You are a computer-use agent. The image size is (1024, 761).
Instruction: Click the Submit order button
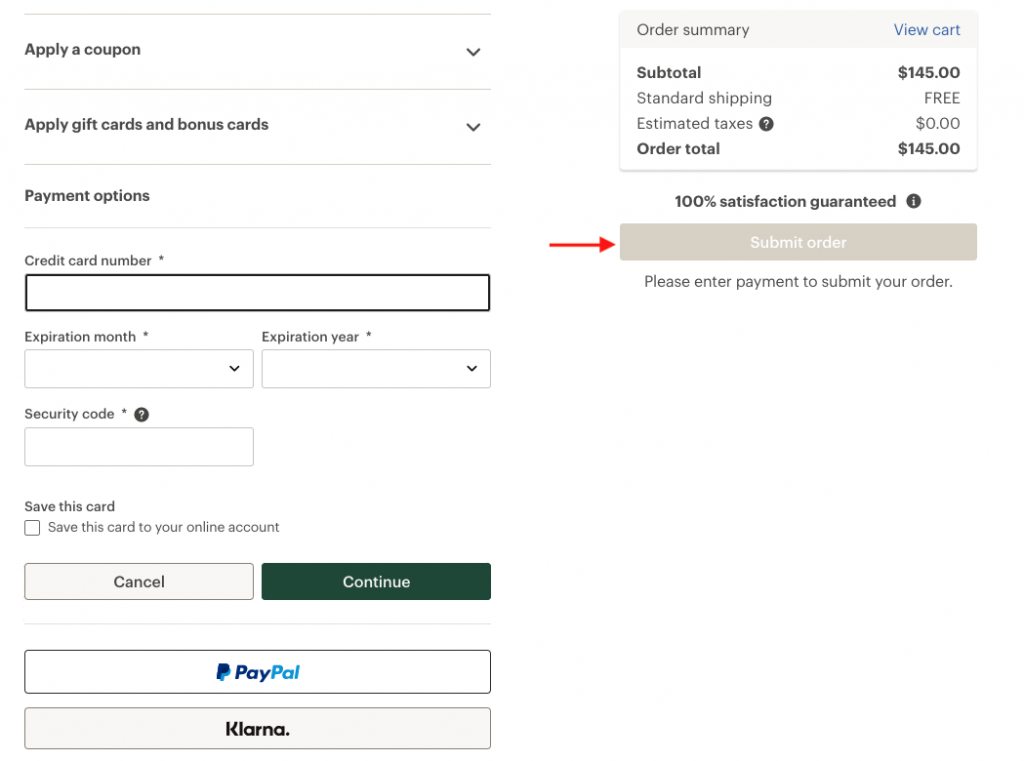click(x=798, y=242)
